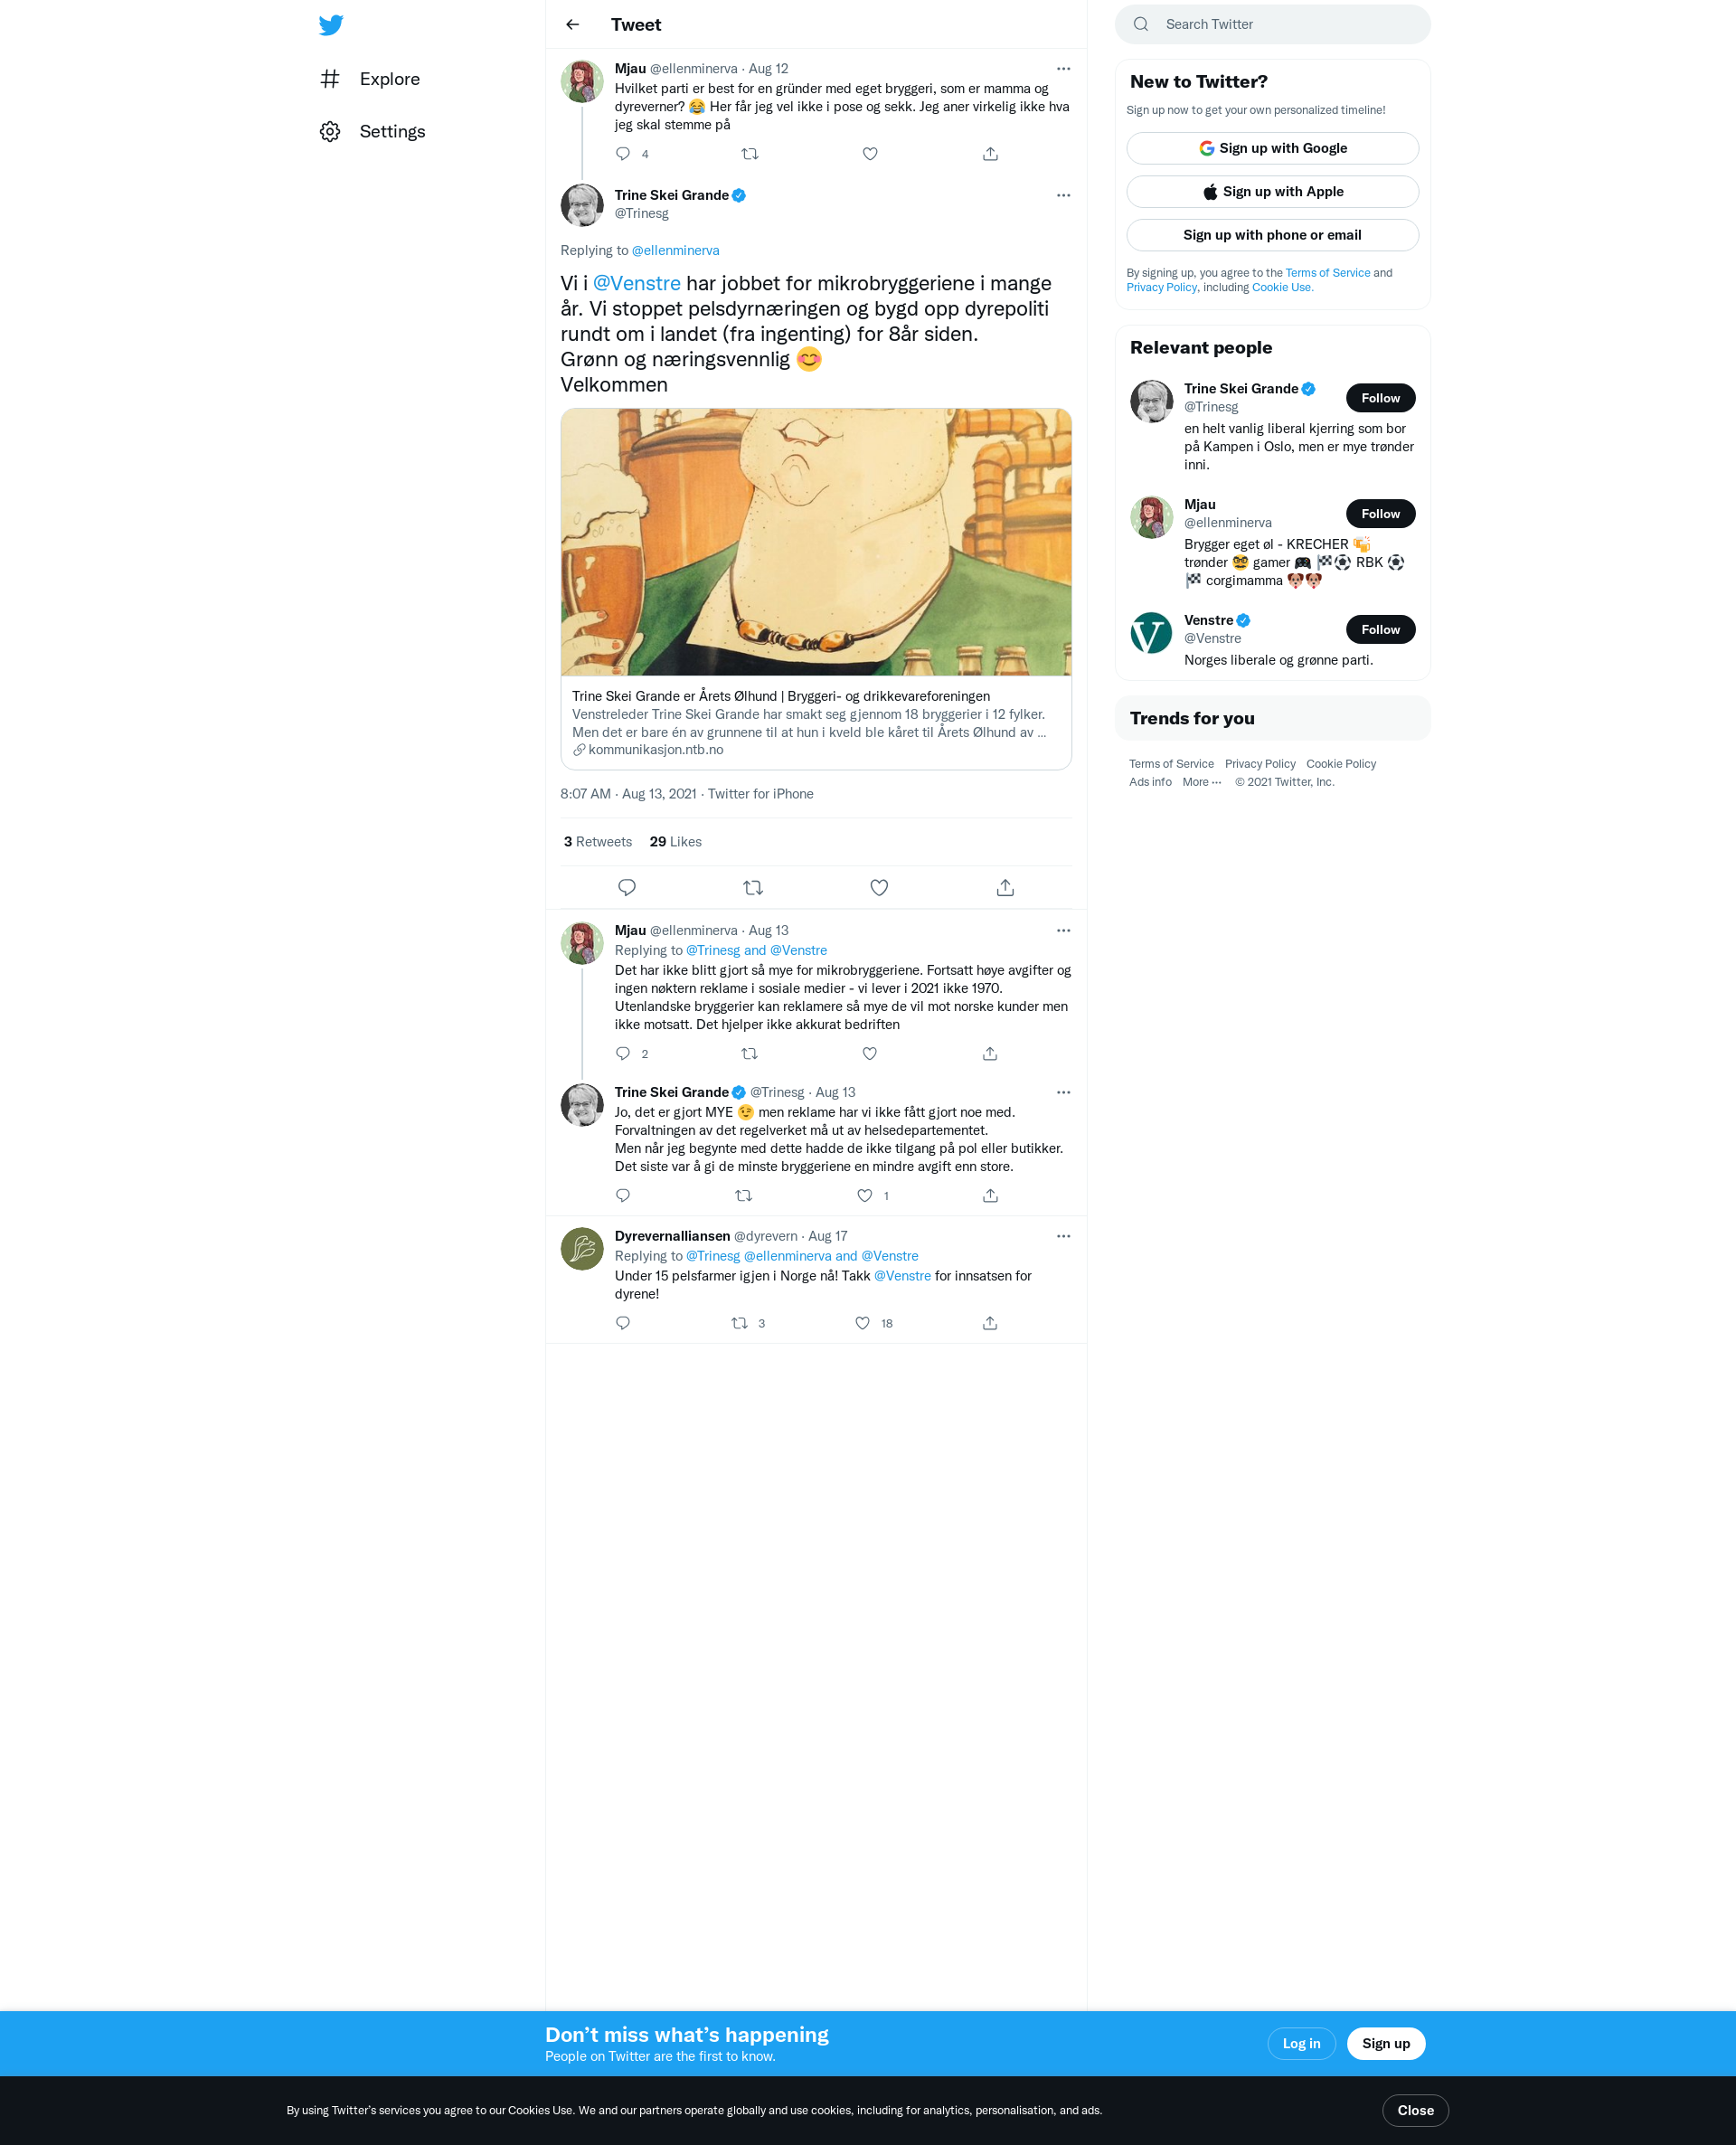1736x2145 pixels.
Task: Close the cookies notice banner
Action: [1415, 2110]
